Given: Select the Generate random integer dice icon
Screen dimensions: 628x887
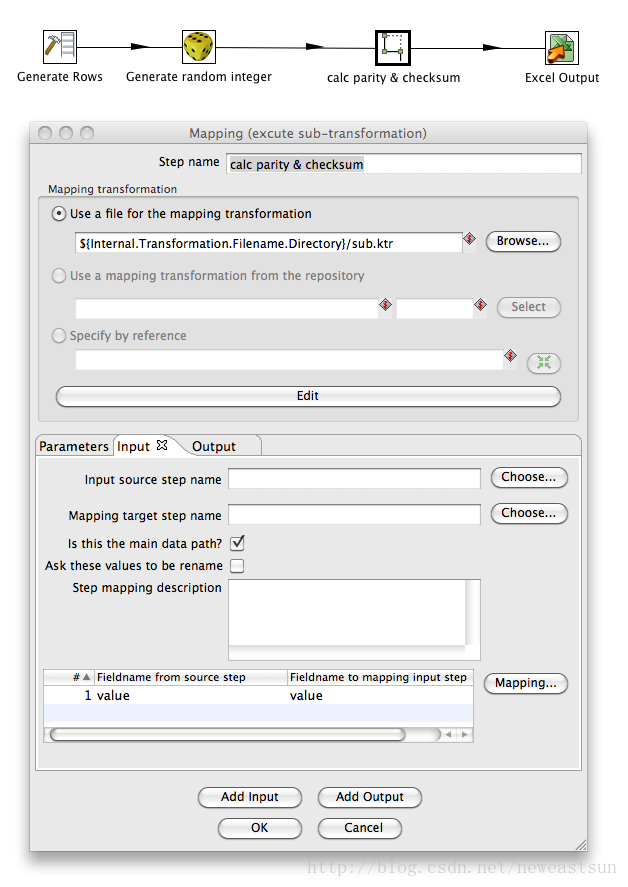Looking at the screenshot, I should [x=199, y=46].
